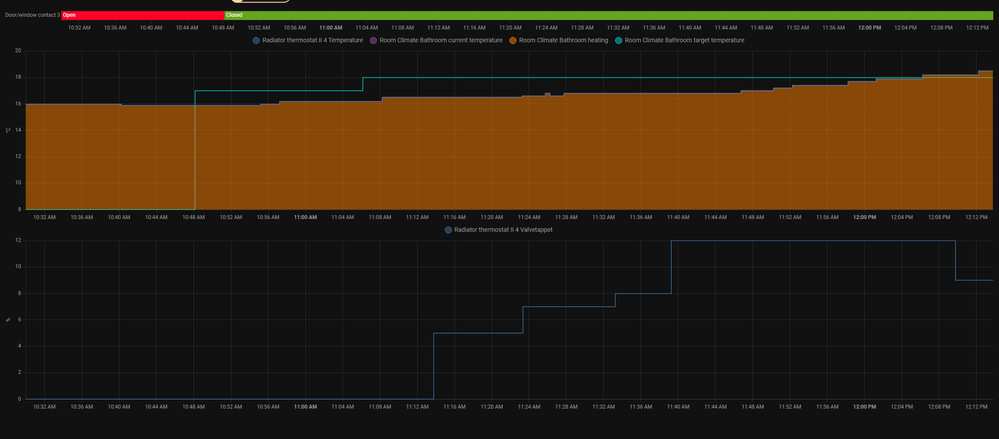
Task: Click the Radiator thermostat II 4 Valvetappet label
Action: point(504,230)
